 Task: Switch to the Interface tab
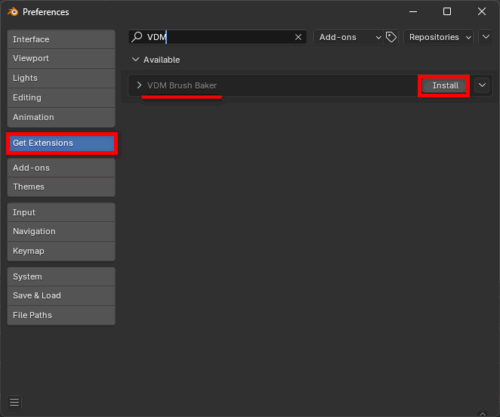(x=61, y=39)
